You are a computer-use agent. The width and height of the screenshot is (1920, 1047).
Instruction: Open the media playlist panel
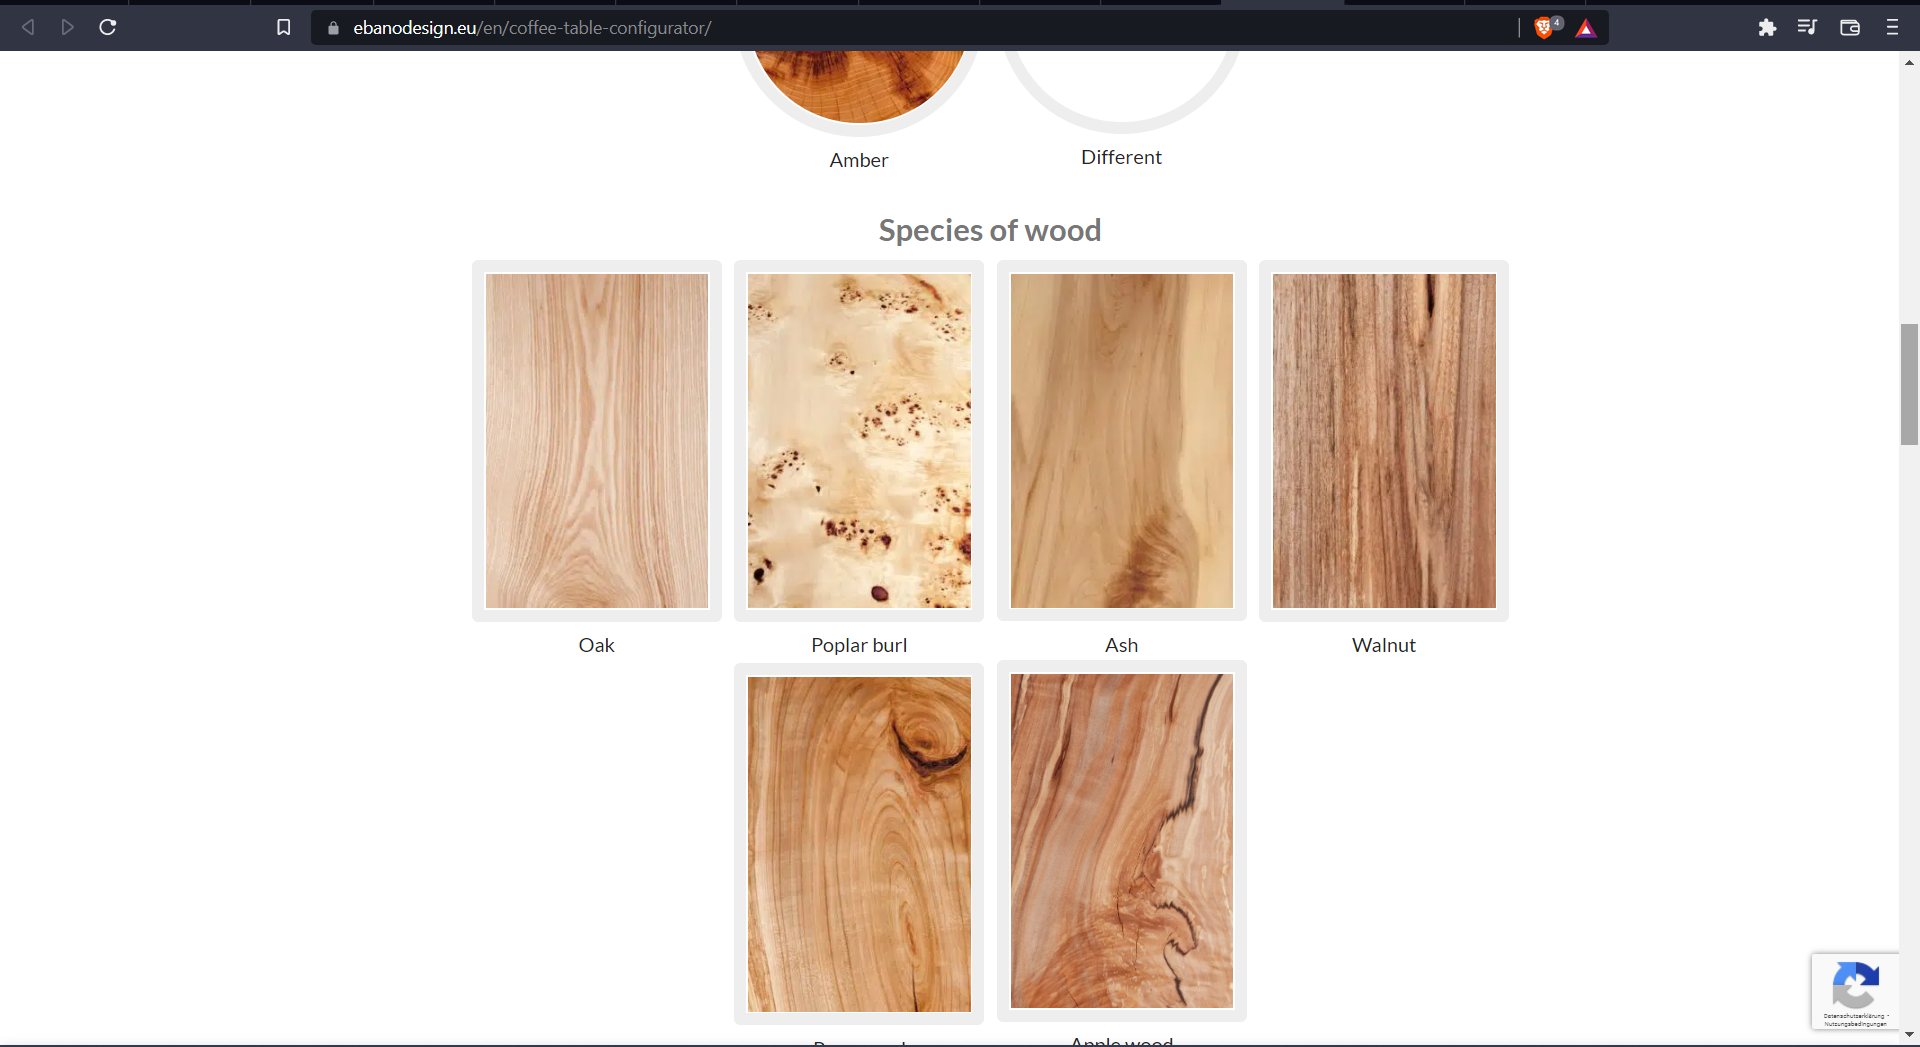(x=1808, y=27)
